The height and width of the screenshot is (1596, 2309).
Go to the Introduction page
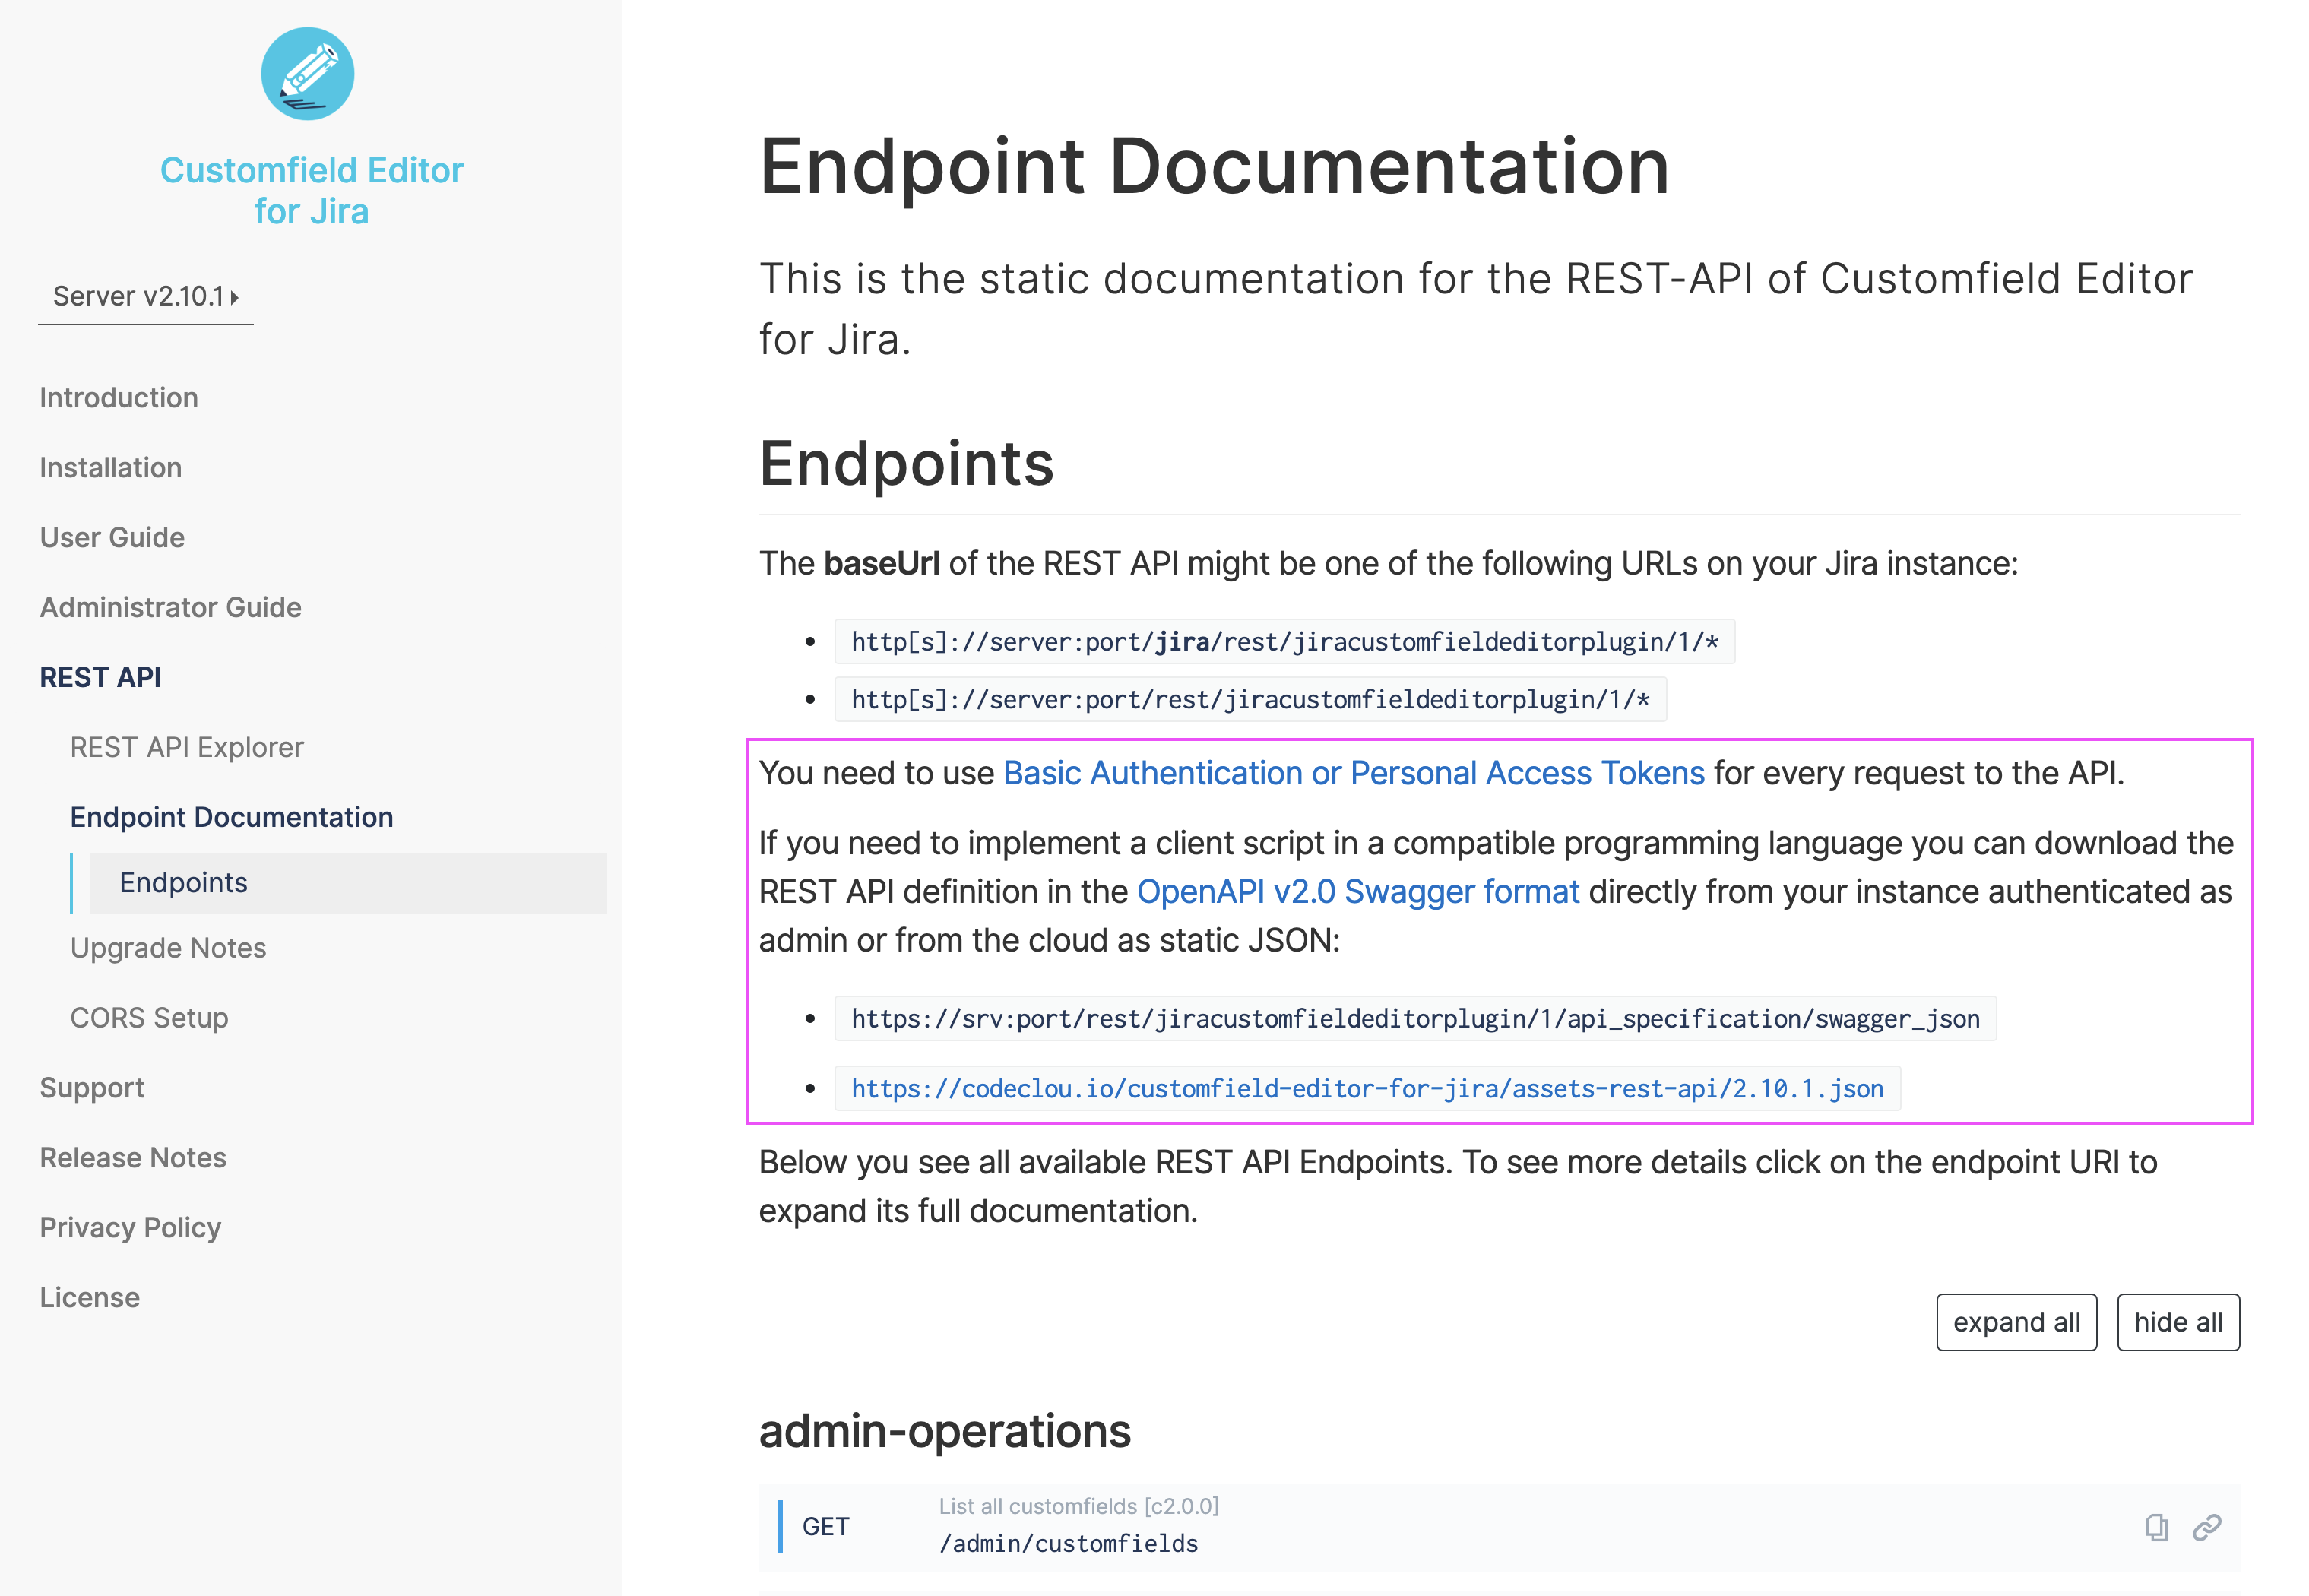point(119,397)
